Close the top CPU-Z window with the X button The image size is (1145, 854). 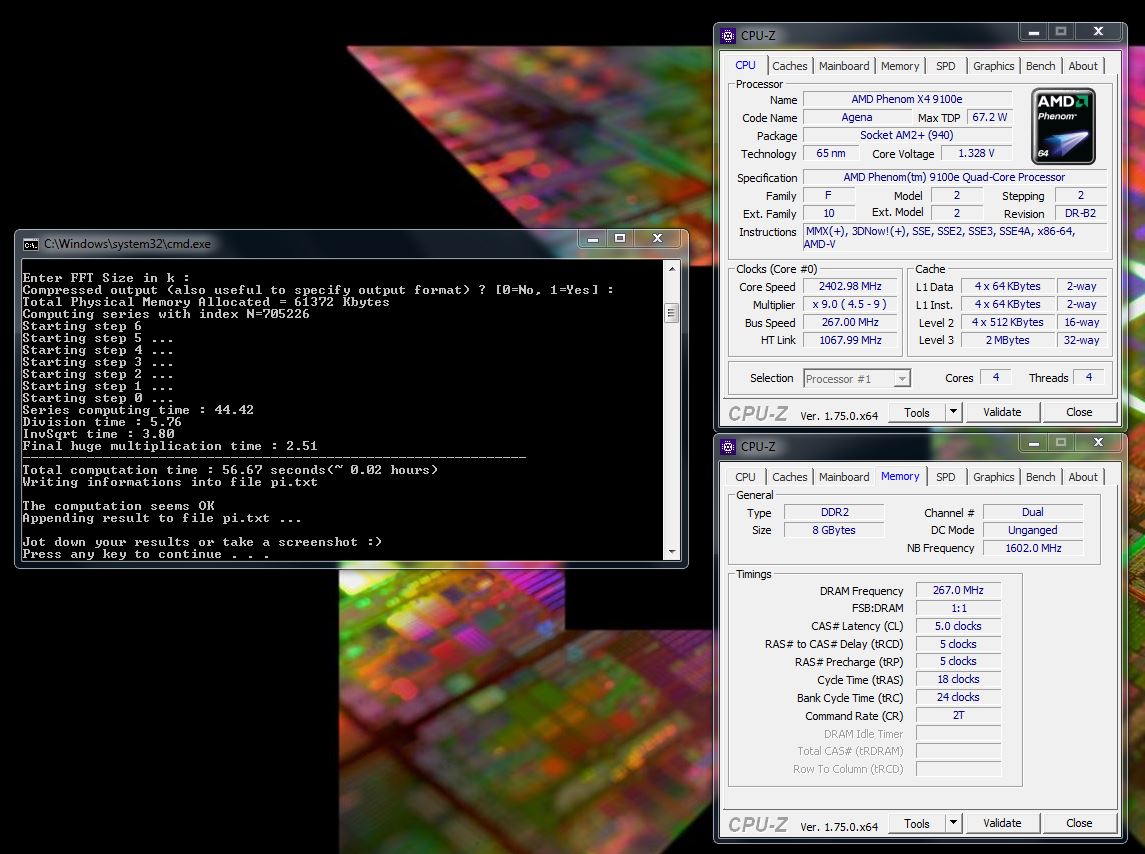(1098, 32)
